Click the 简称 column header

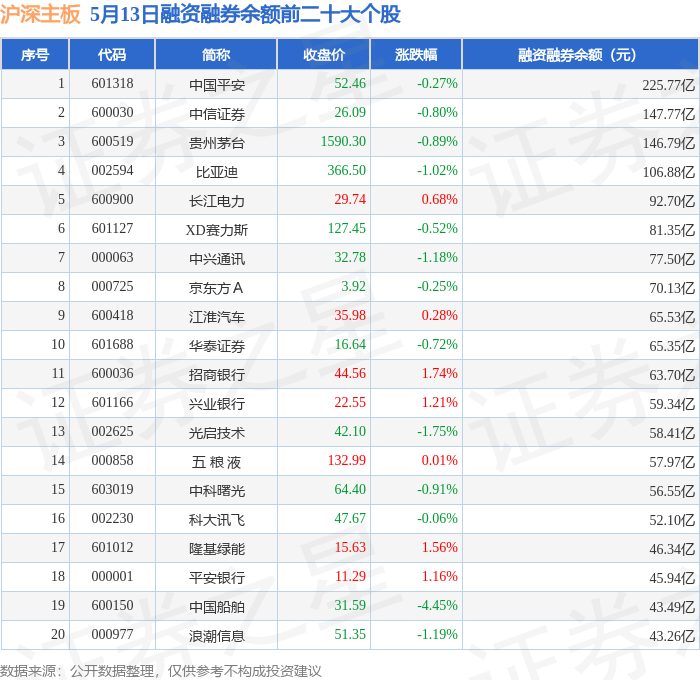pyautogui.click(x=216, y=54)
